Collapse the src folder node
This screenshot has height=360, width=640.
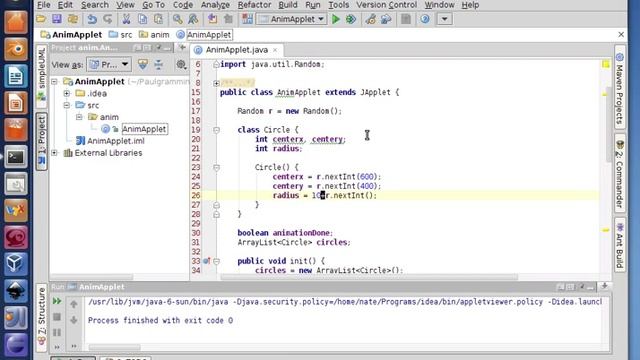tap(67, 105)
